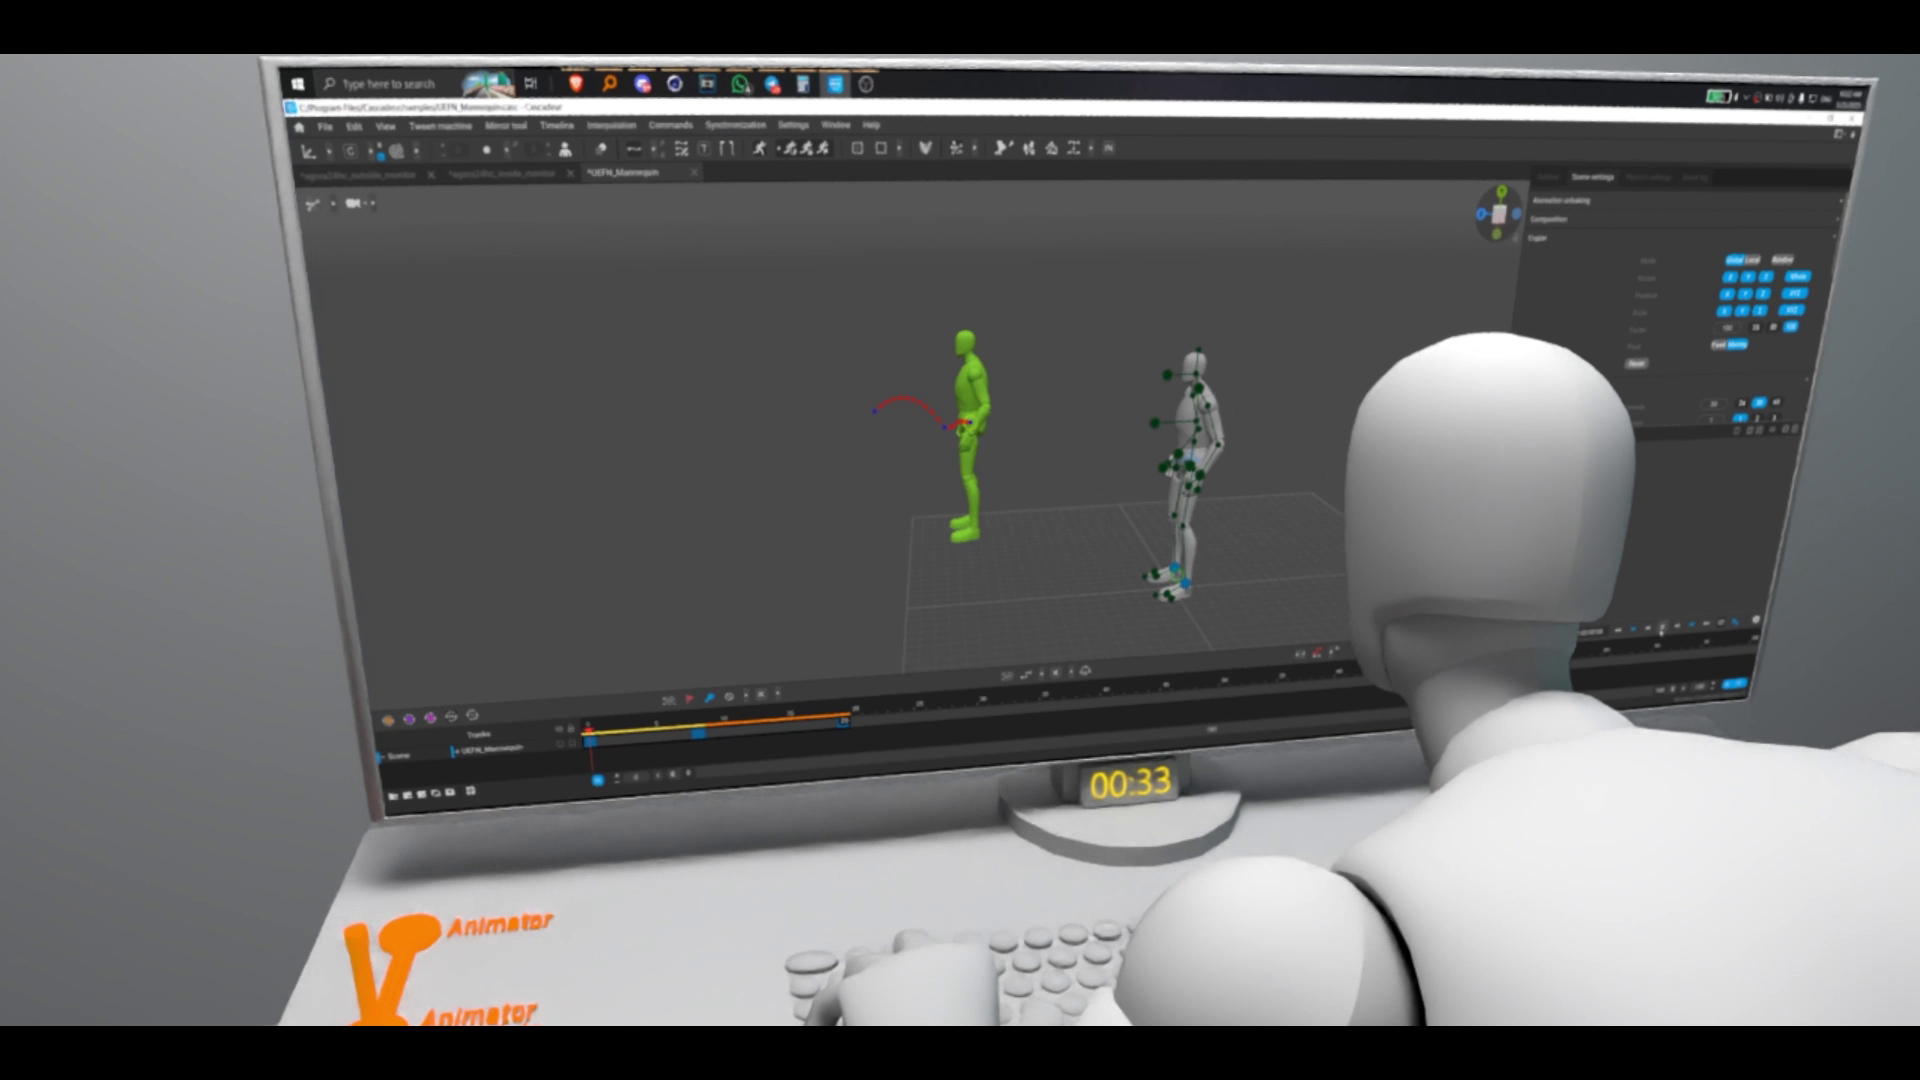
Task: Click the Reset button in Copier panel
Action: pos(1637,363)
